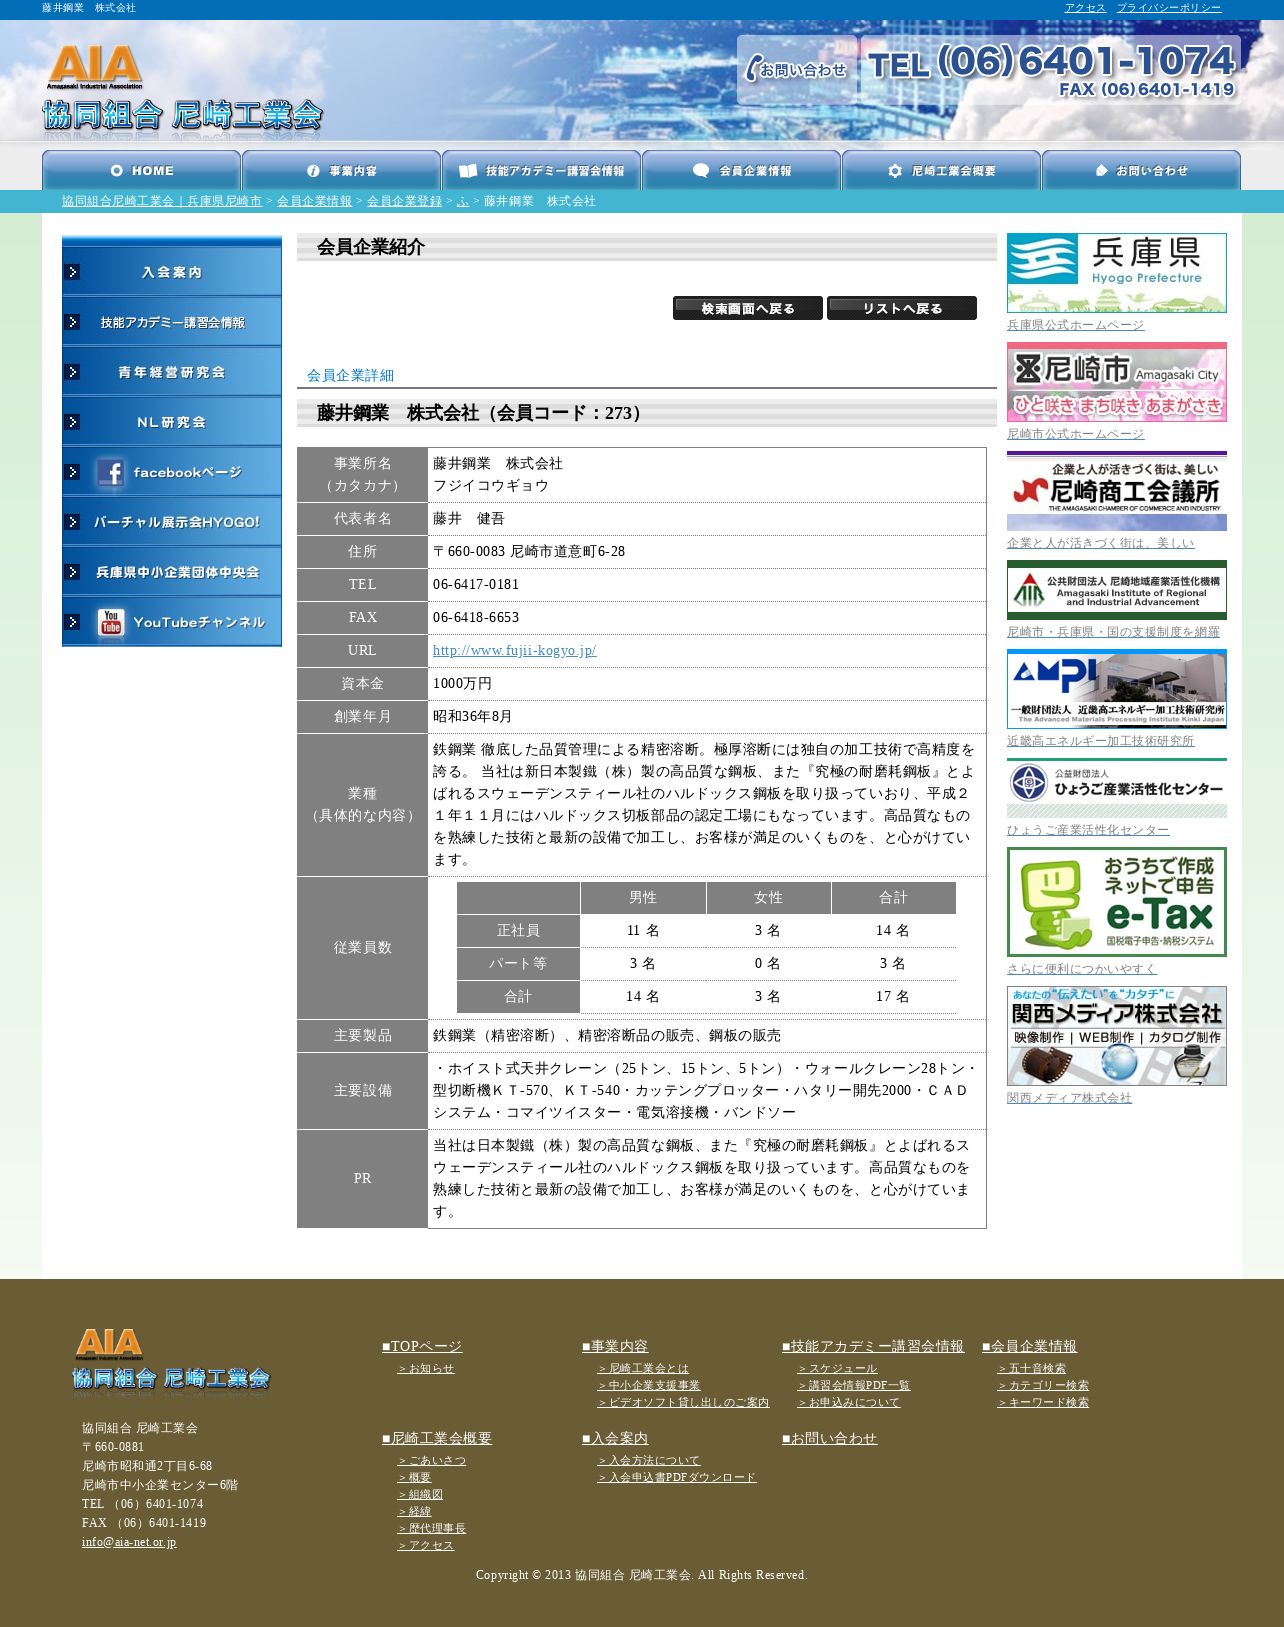The width and height of the screenshot is (1284, 1627).
Task: Open 関西メディア株式会社 text link
Action: pos(1069,1098)
